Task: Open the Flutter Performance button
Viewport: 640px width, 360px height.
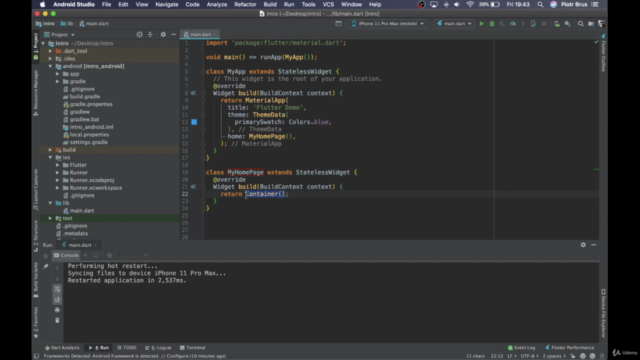Action: (x=569, y=348)
